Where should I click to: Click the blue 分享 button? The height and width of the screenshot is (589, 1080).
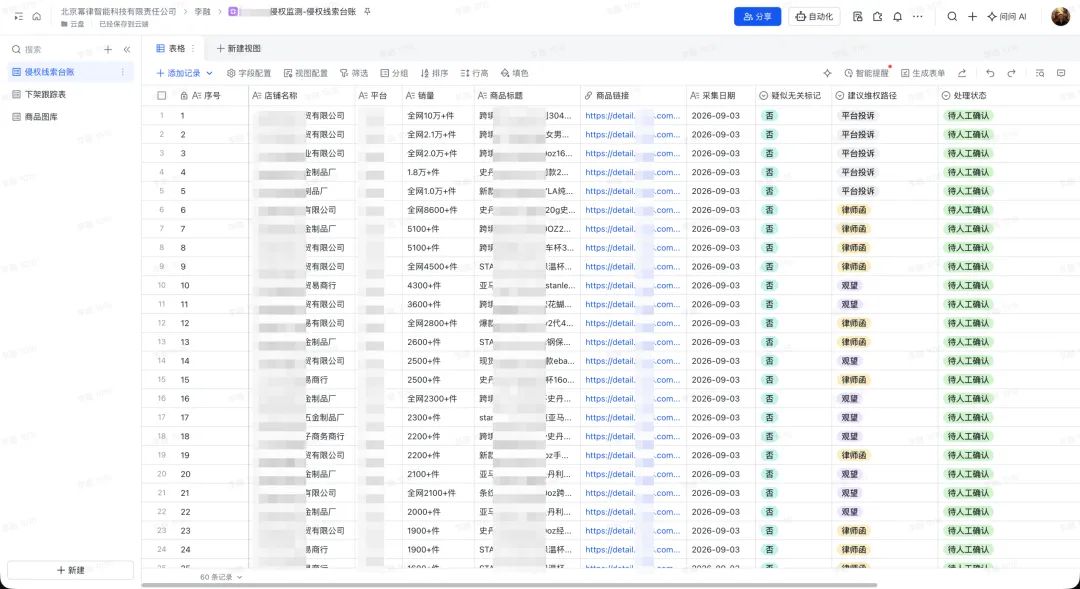click(x=757, y=17)
